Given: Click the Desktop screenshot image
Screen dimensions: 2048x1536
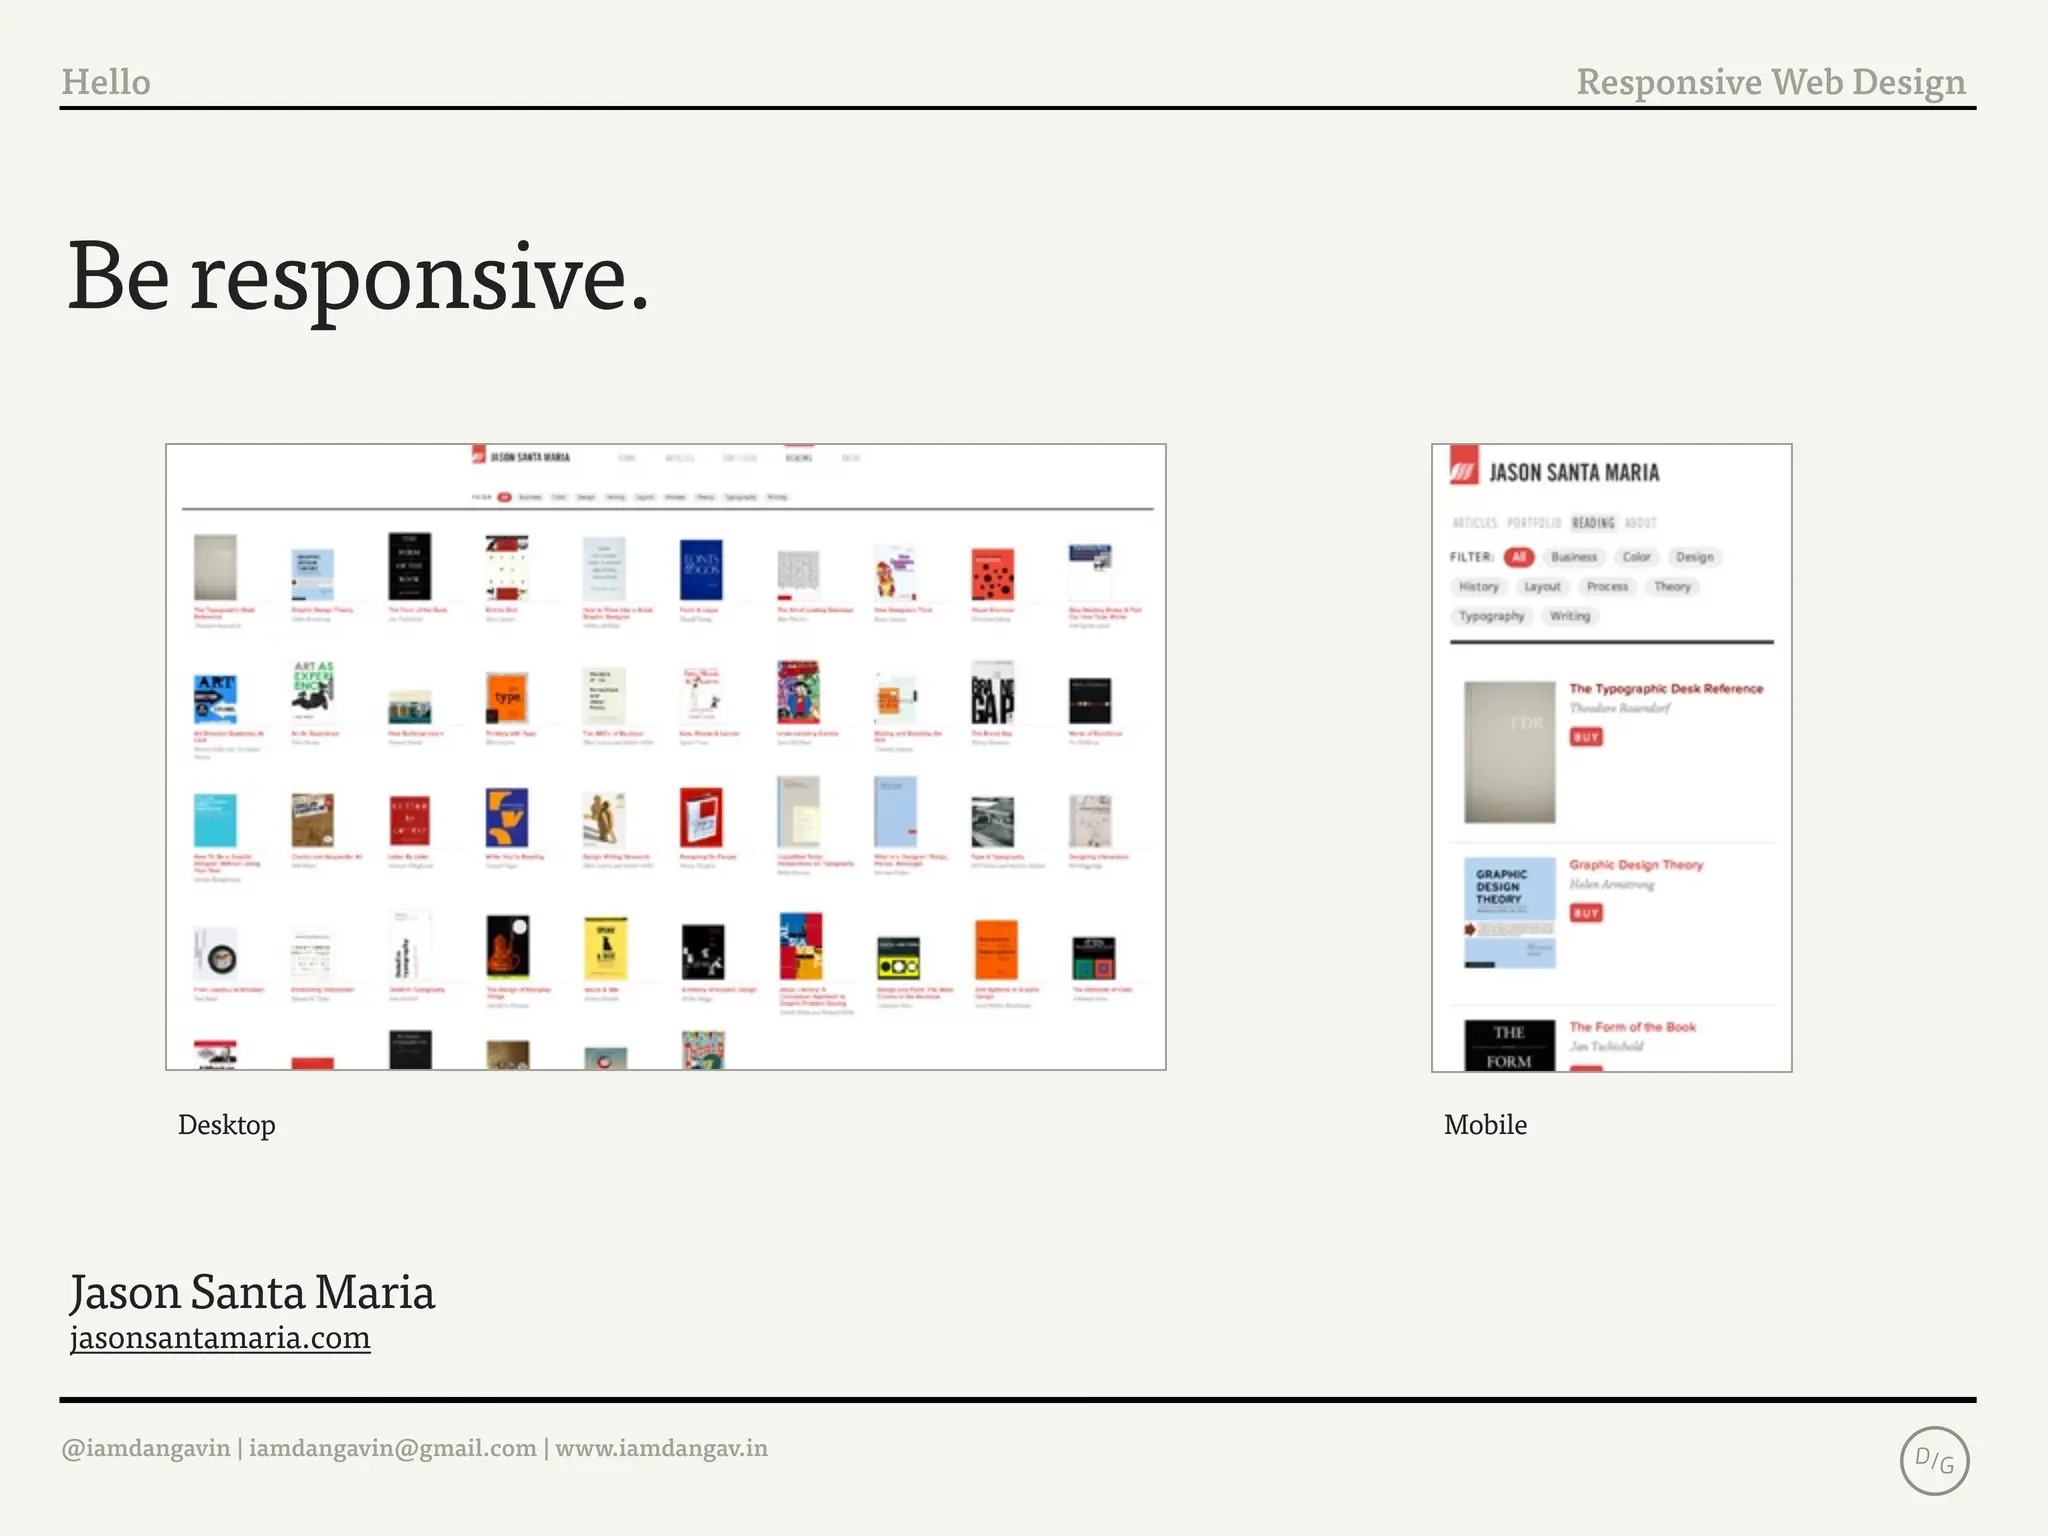Looking at the screenshot, I should [665, 757].
